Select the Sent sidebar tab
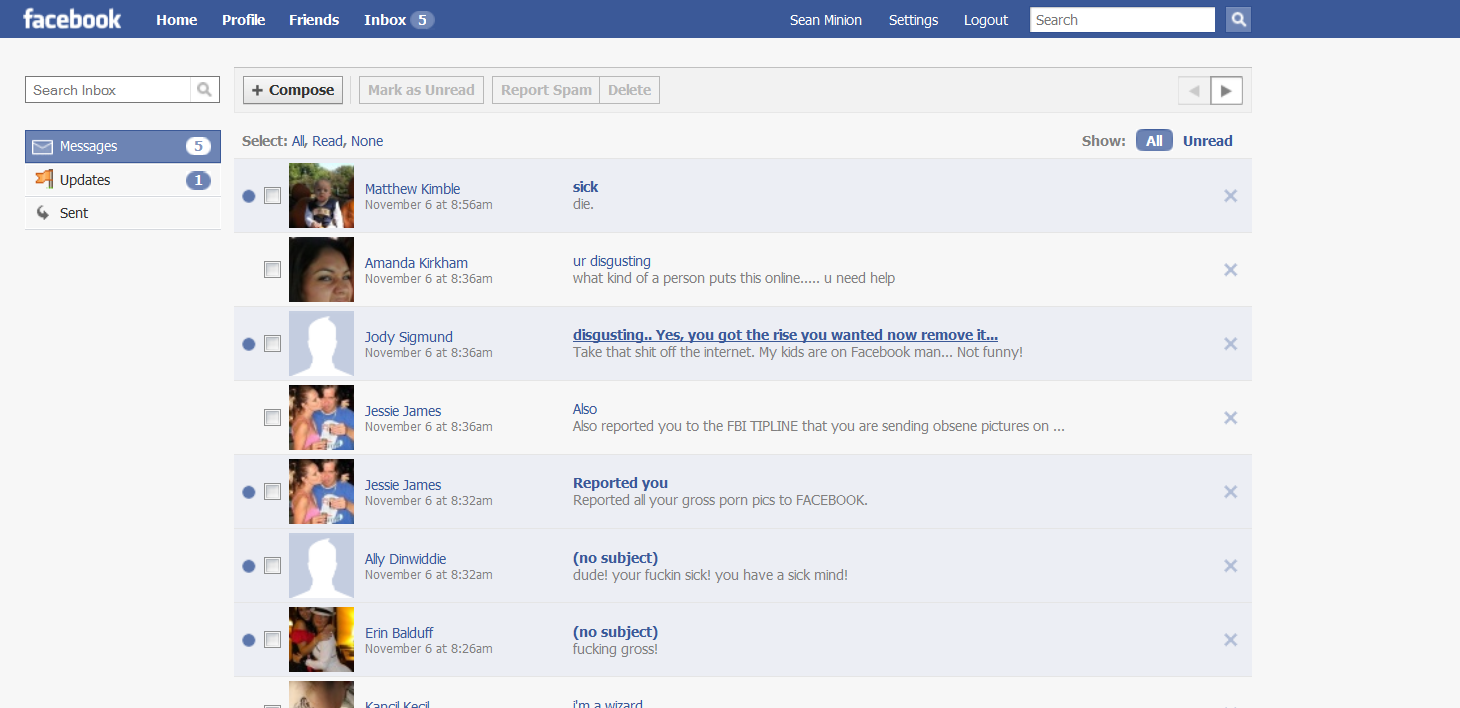This screenshot has width=1460, height=708. click(x=123, y=213)
